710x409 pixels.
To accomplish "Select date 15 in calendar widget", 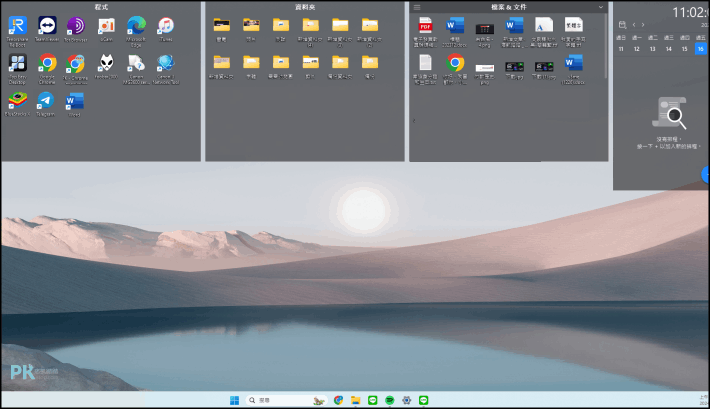I will click(684, 49).
